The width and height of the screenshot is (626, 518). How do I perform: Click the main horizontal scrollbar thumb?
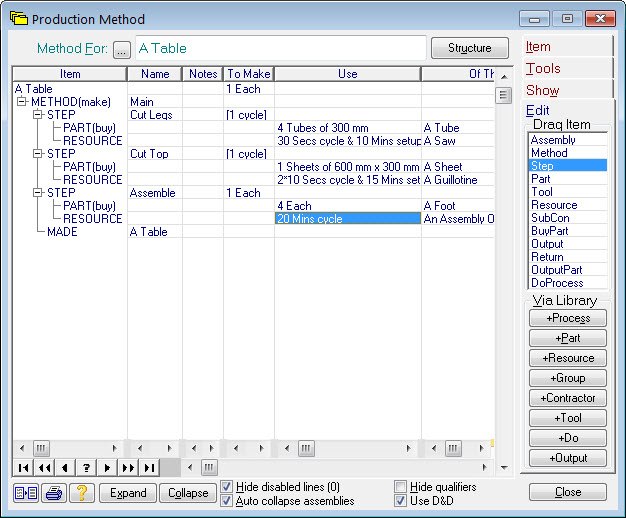[x=209, y=467]
